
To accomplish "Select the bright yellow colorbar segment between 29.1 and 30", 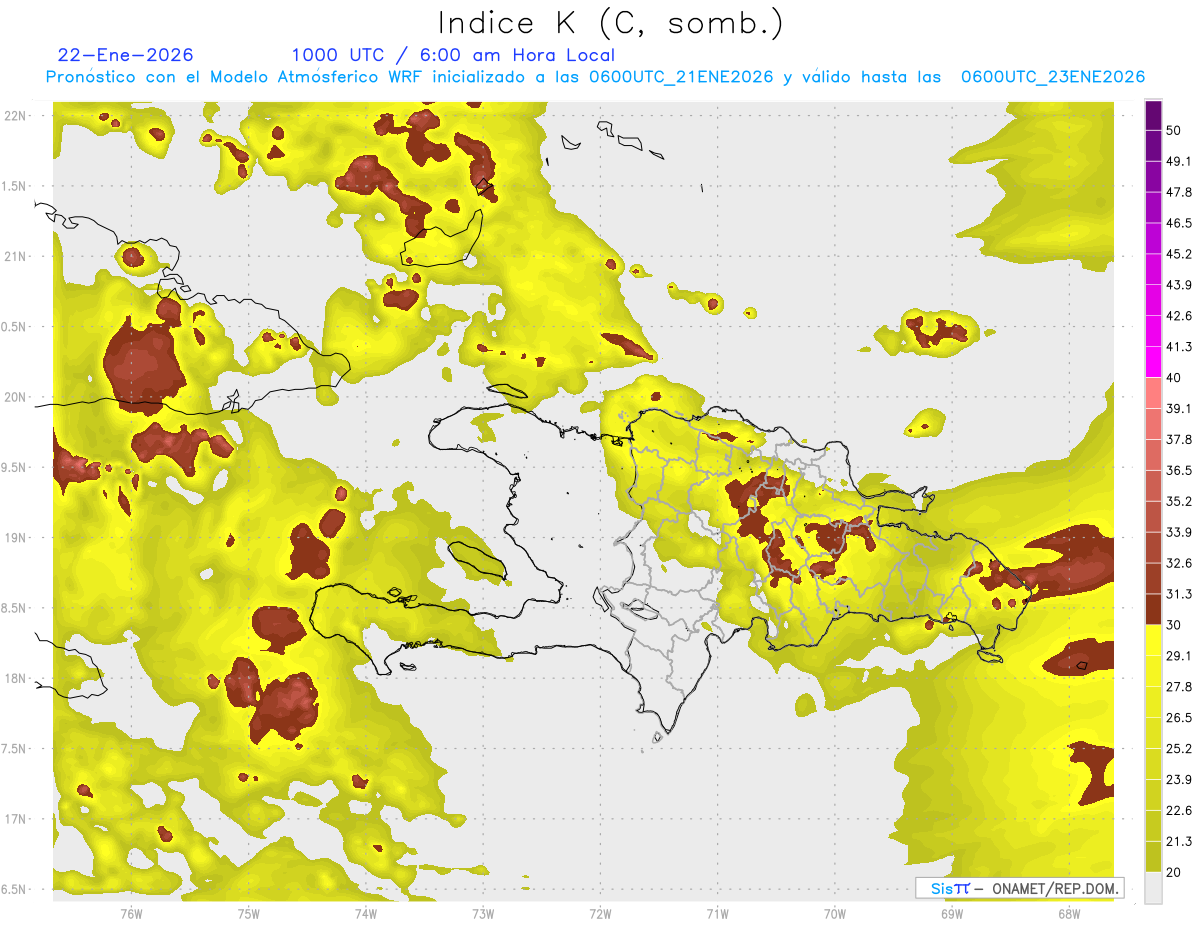I will tap(1153, 640).
